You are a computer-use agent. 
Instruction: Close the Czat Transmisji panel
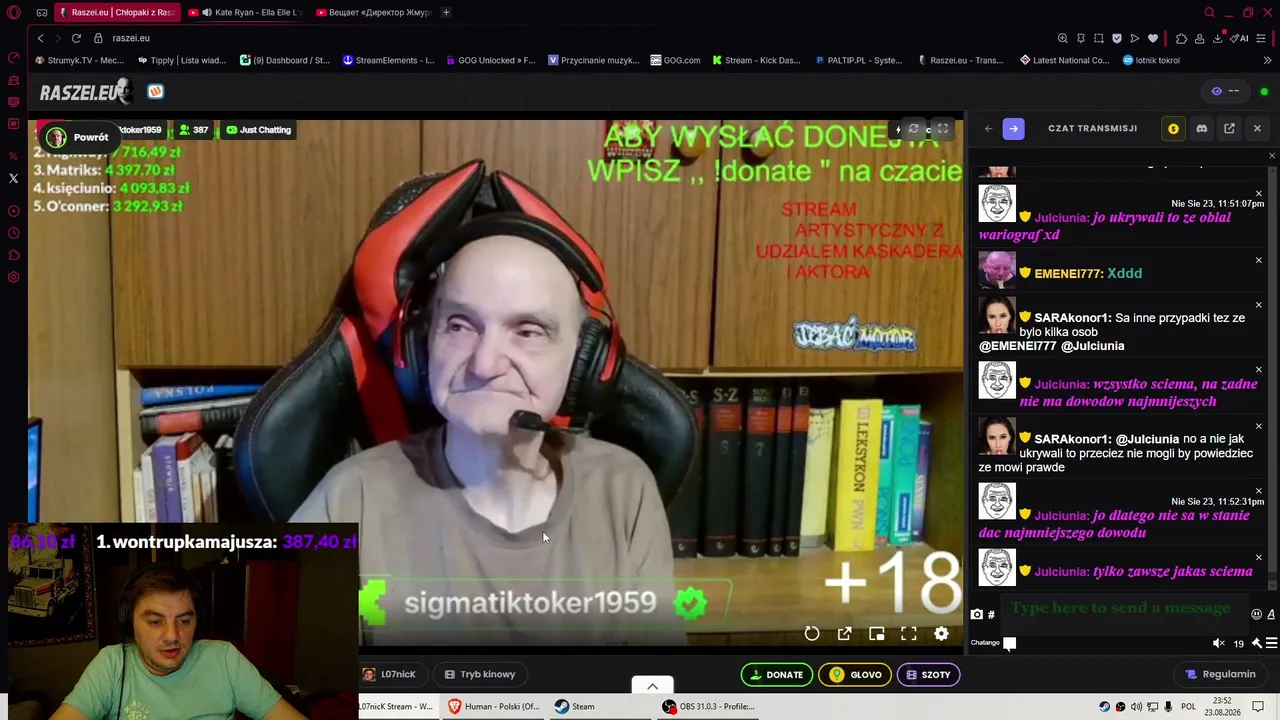click(1257, 129)
